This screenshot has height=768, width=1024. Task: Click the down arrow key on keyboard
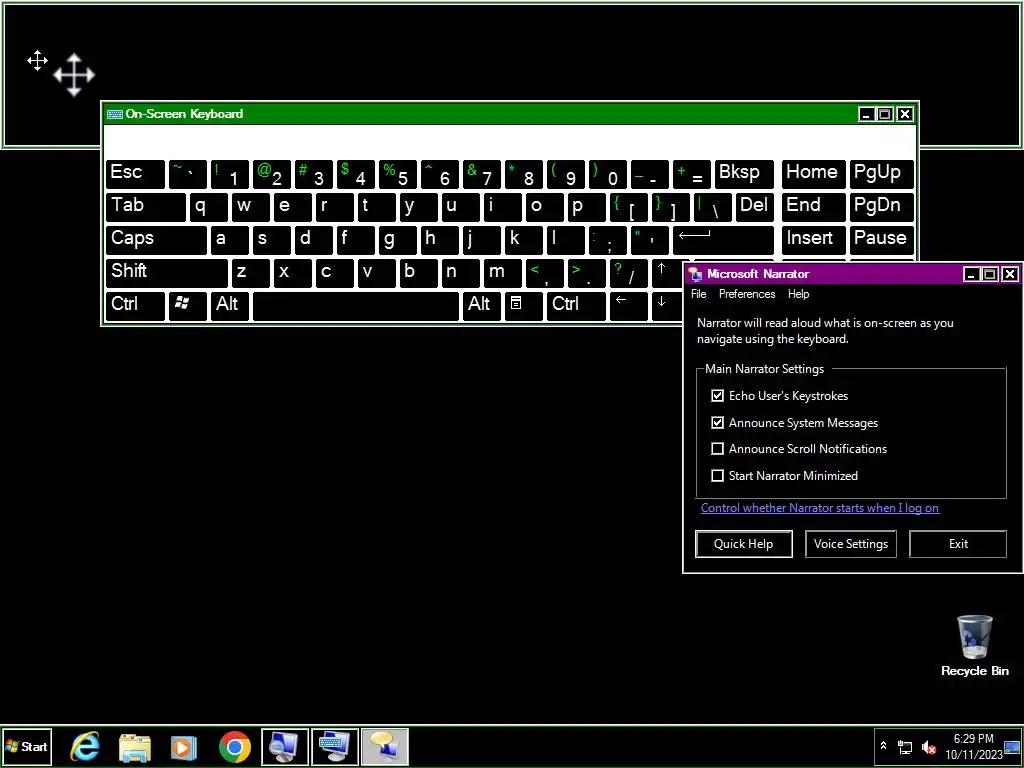coord(666,305)
